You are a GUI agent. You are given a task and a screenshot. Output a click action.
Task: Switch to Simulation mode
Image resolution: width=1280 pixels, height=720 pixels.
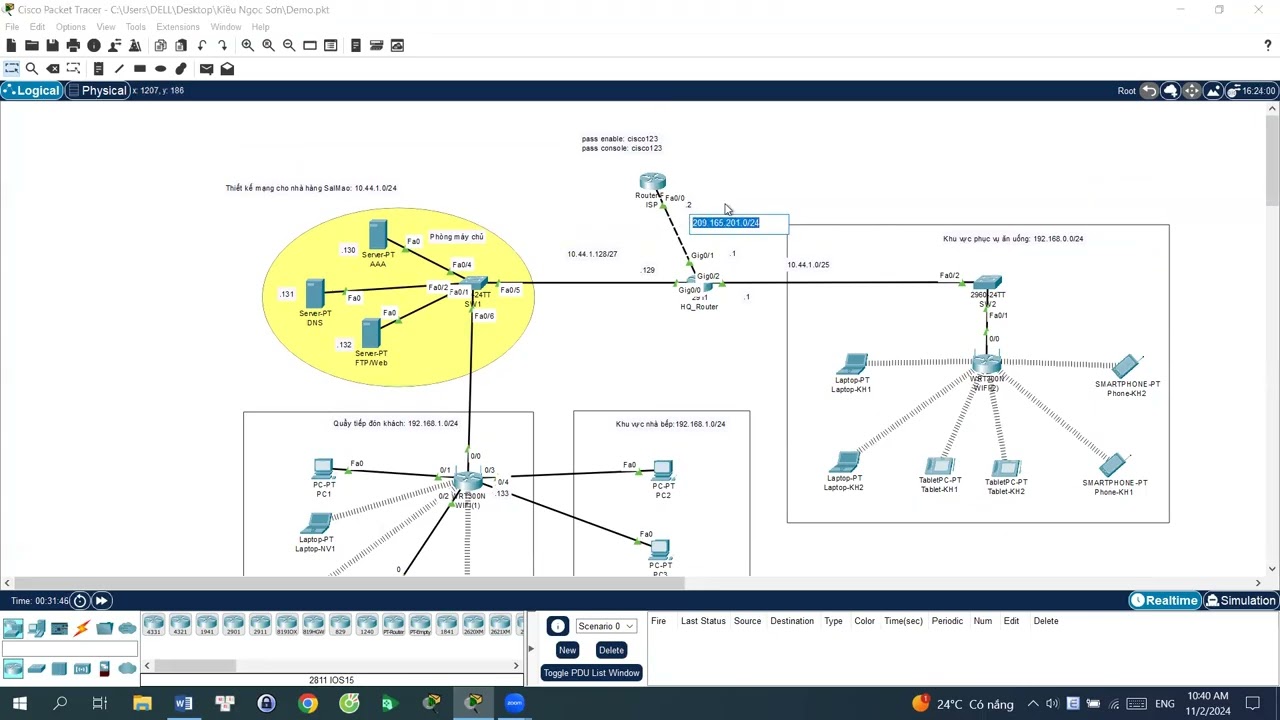[x=1241, y=601]
